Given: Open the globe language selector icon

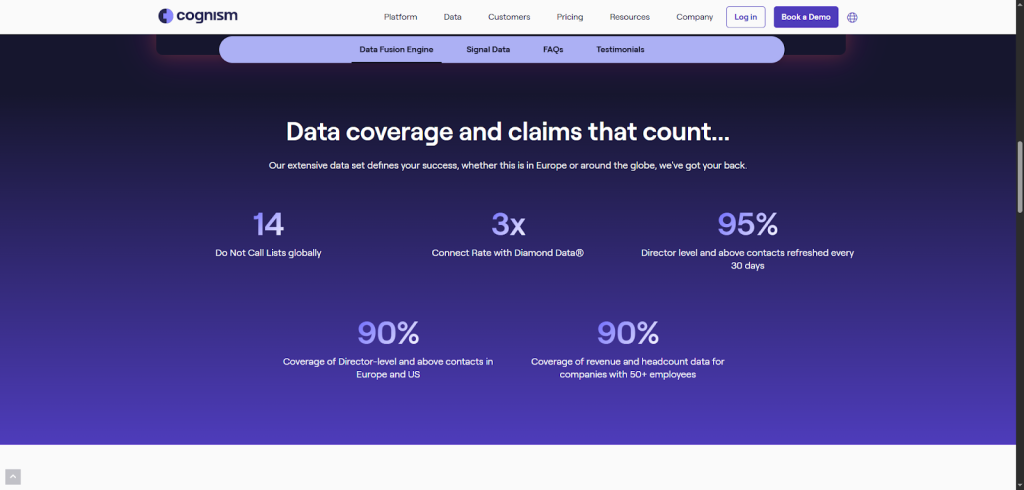Looking at the screenshot, I should 852,17.
